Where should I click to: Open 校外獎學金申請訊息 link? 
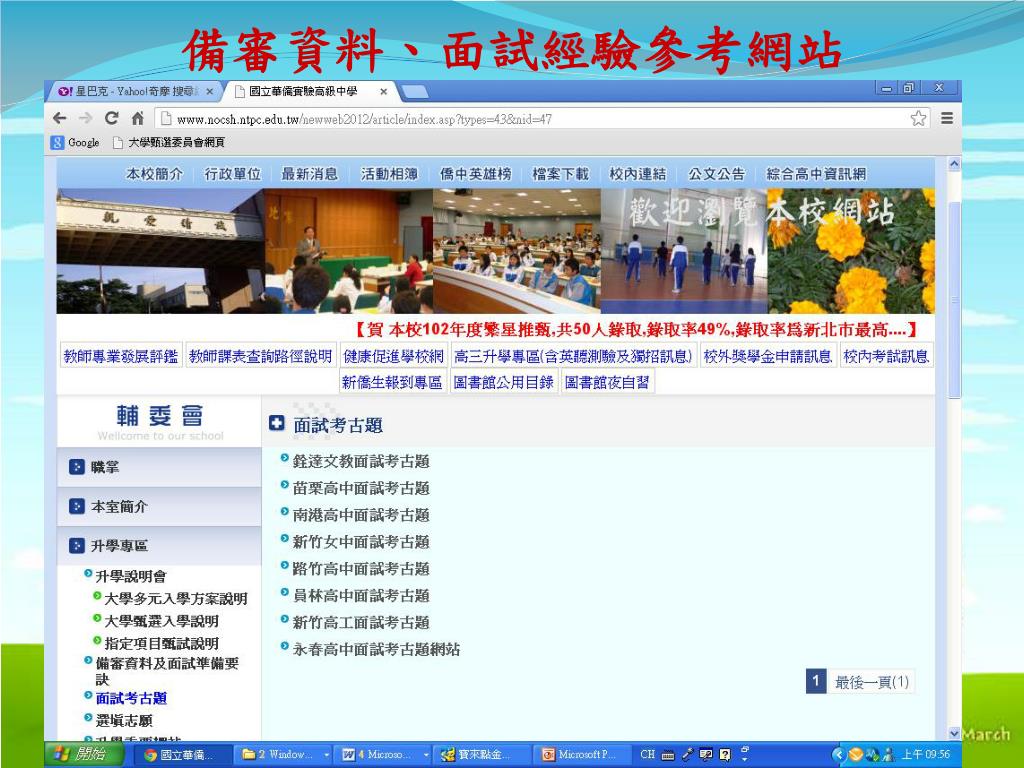pos(768,356)
